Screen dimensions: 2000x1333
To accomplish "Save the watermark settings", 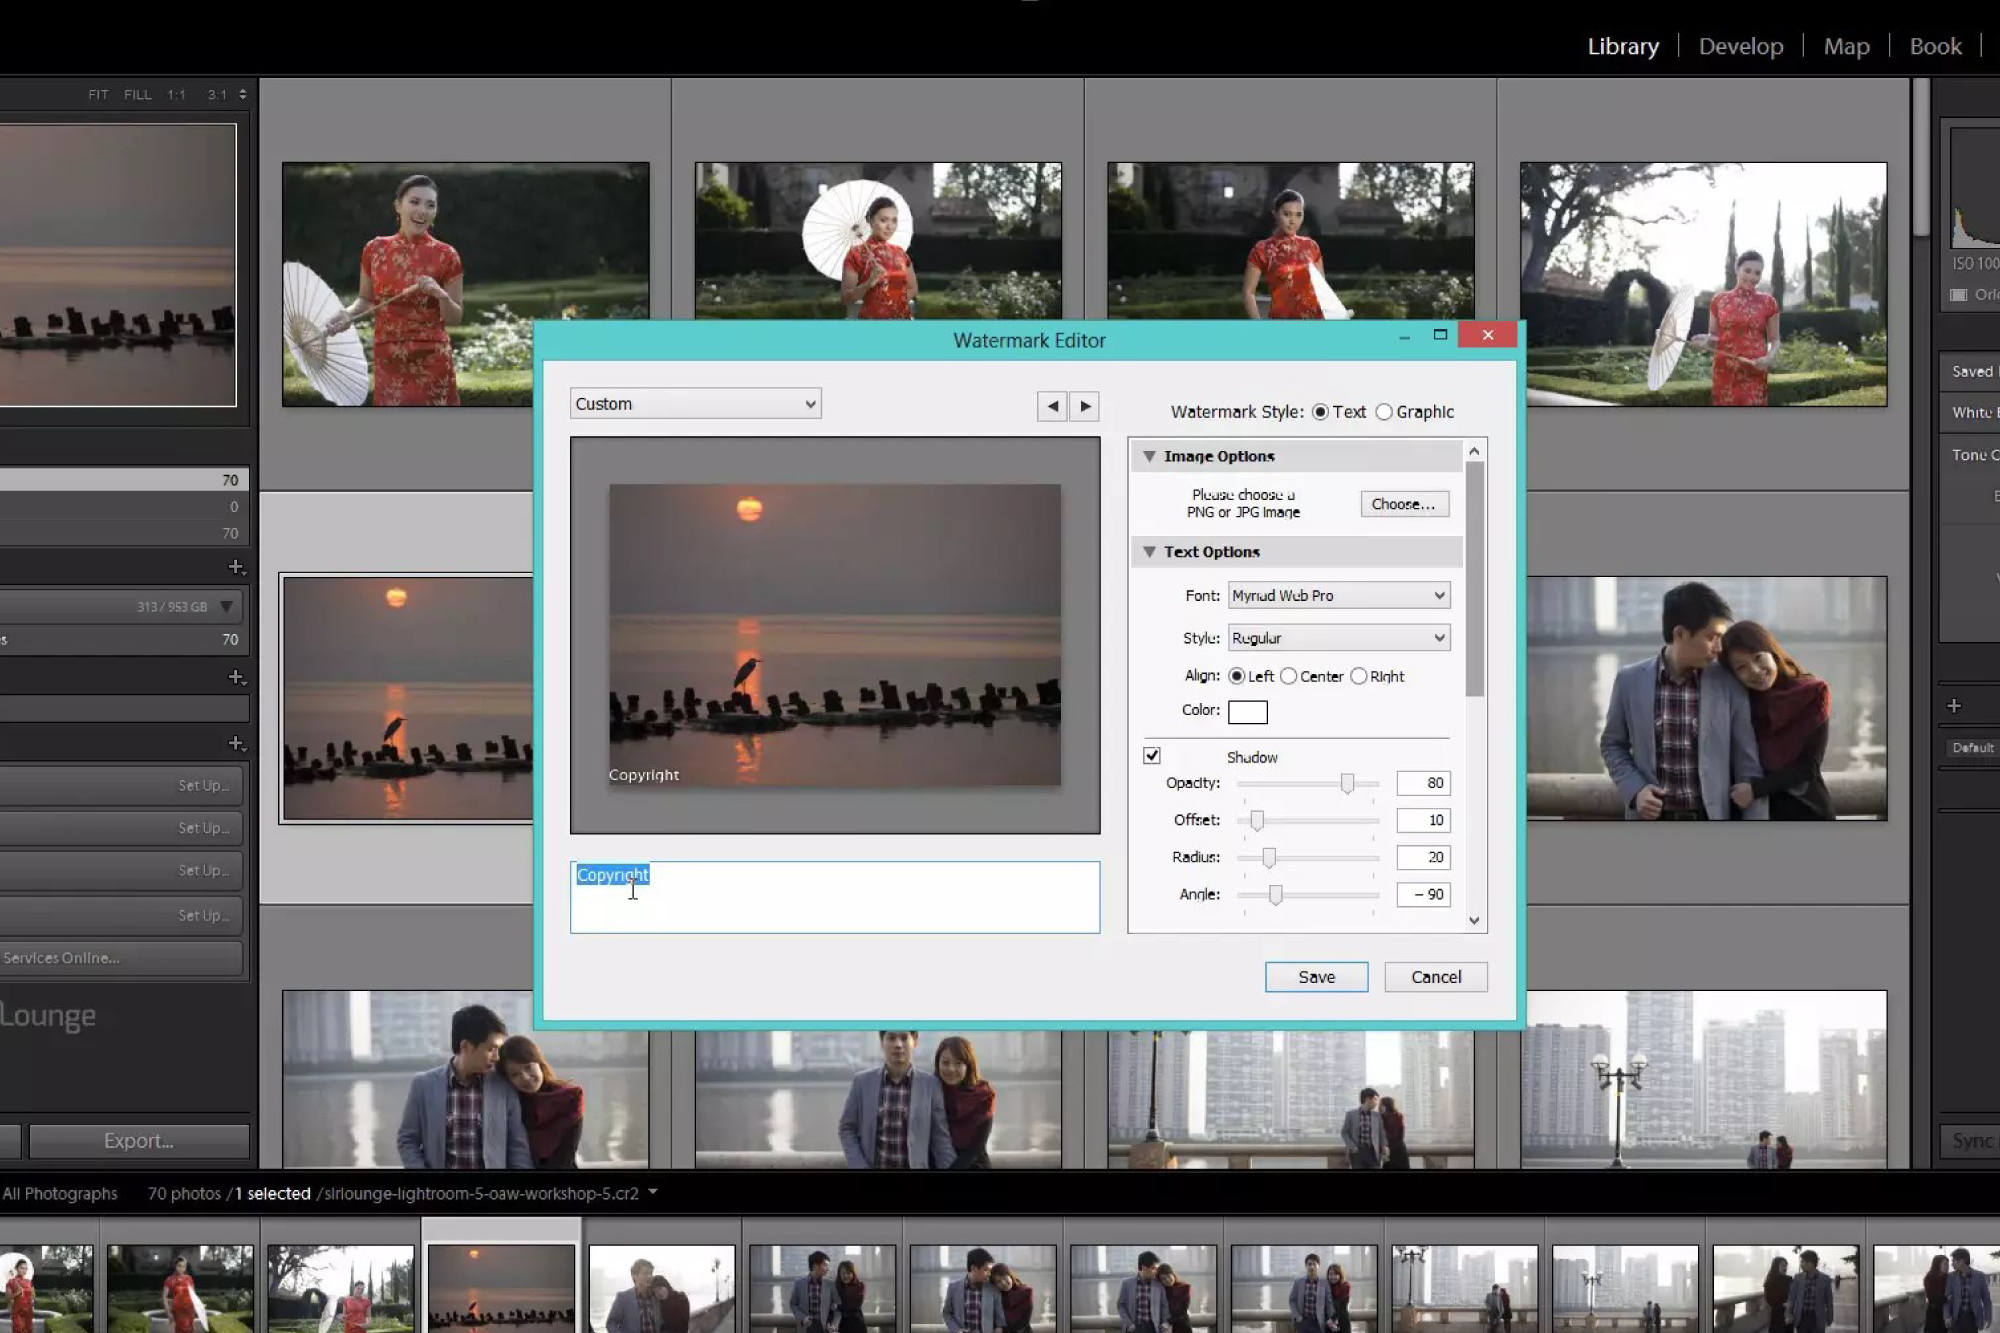I will click(1316, 977).
